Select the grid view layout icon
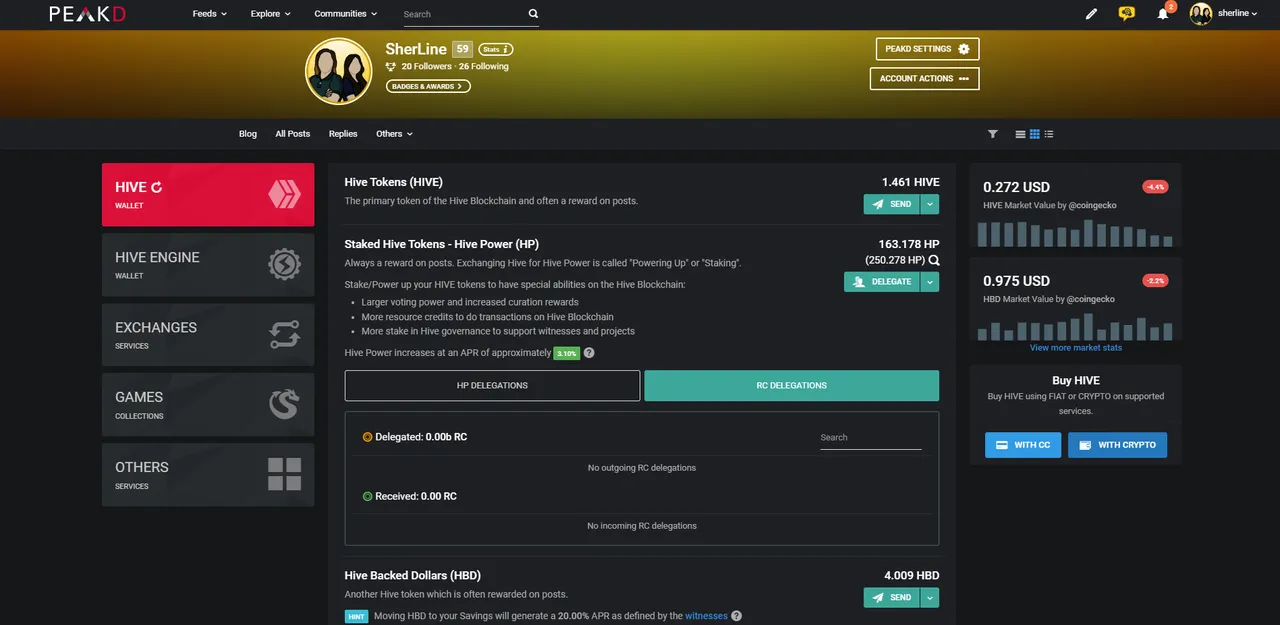Screen dimensions: 1280x625 [1035, 134]
